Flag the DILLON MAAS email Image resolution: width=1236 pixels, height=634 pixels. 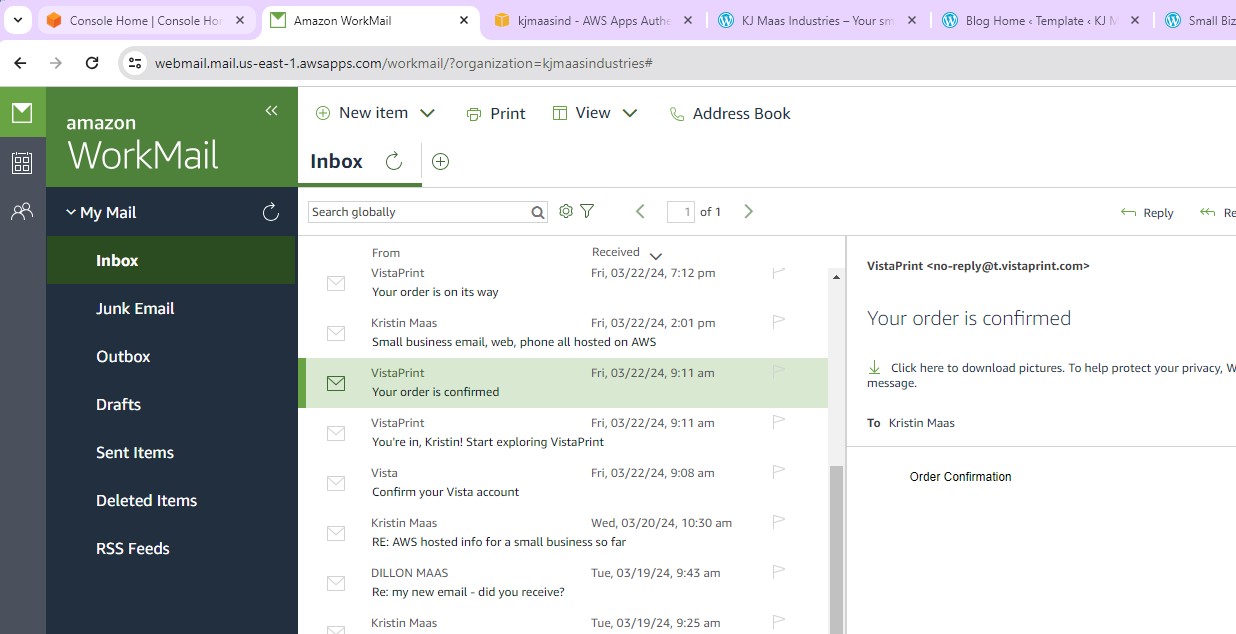point(779,572)
